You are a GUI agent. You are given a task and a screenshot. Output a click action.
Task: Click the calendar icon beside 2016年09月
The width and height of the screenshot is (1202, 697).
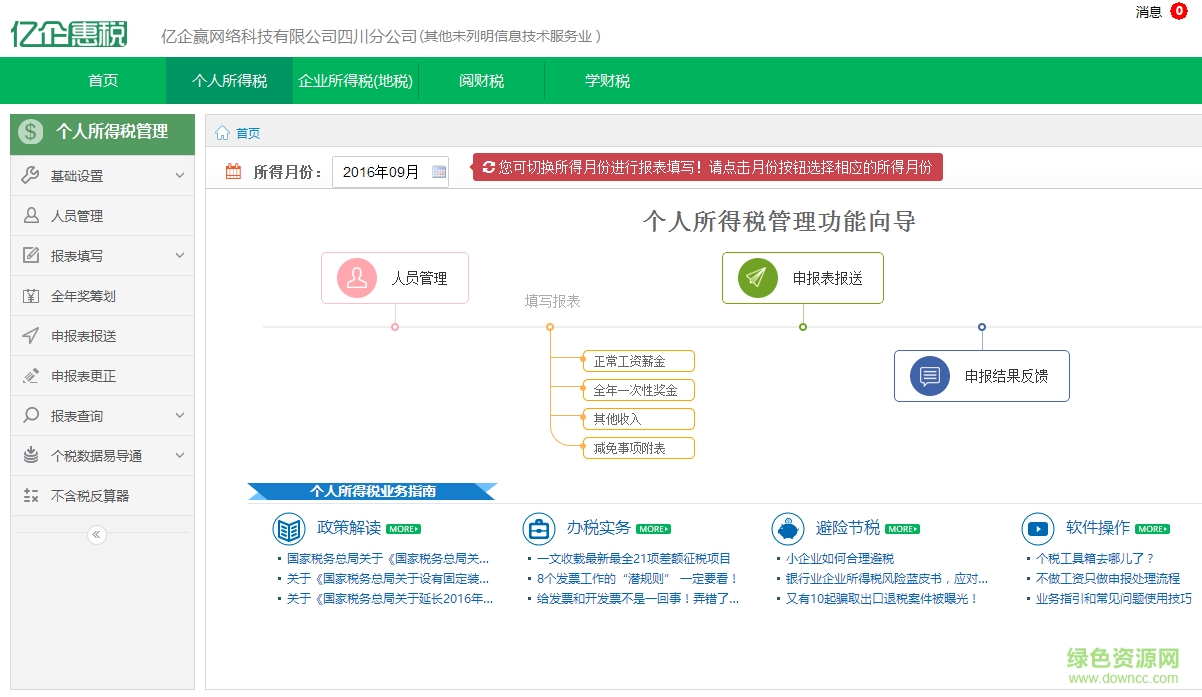[437, 170]
